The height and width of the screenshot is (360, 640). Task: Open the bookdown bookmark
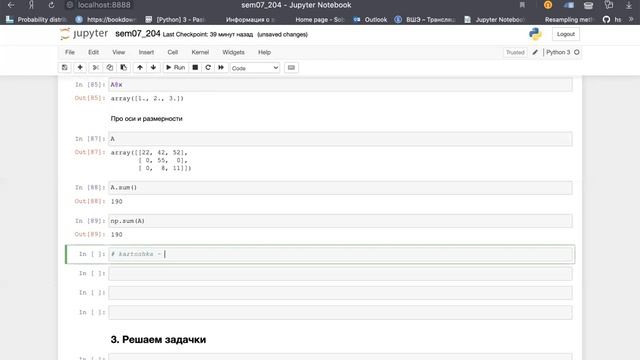106,20
